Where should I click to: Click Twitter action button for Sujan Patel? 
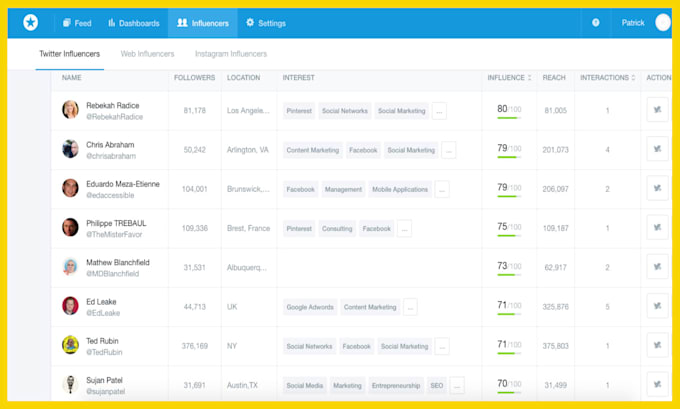click(657, 384)
